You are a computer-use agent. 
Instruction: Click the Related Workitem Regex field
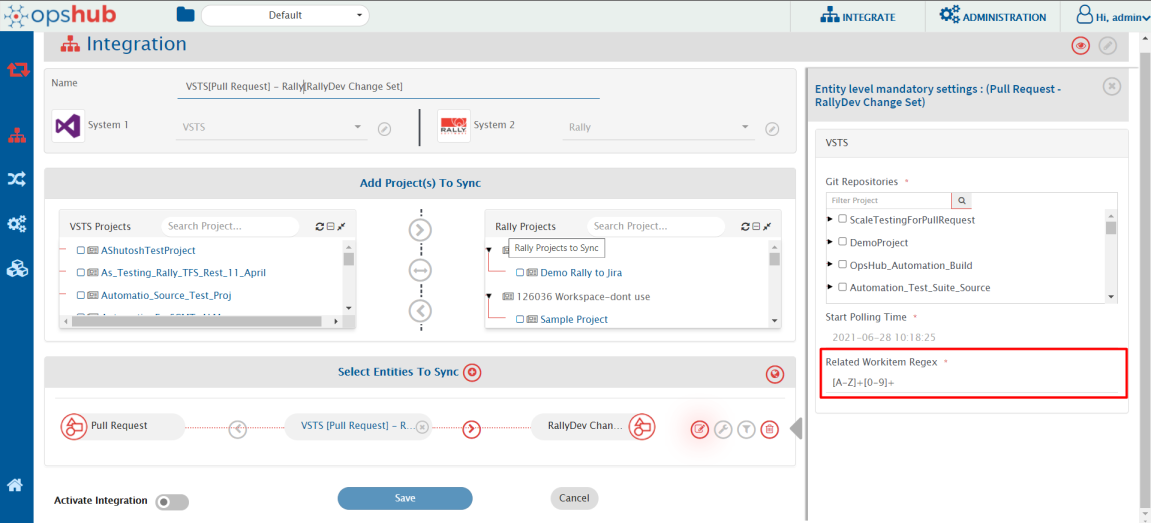point(972,383)
